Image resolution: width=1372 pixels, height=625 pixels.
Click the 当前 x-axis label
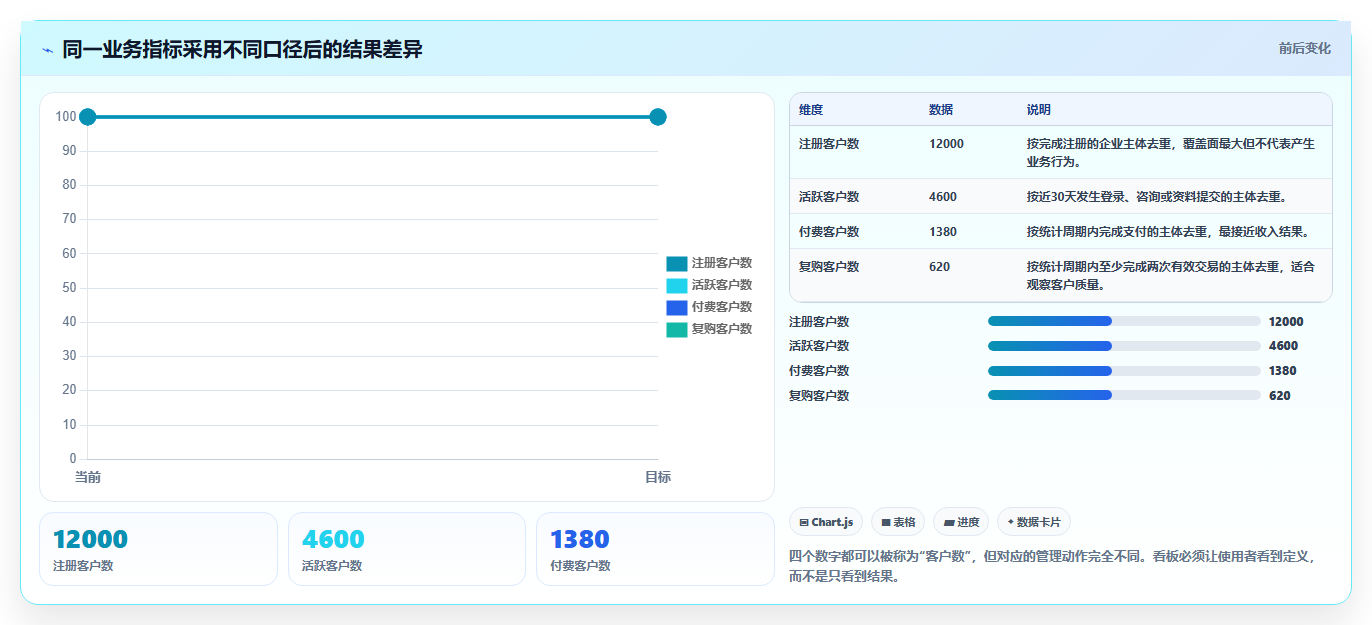tap(88, 477)
